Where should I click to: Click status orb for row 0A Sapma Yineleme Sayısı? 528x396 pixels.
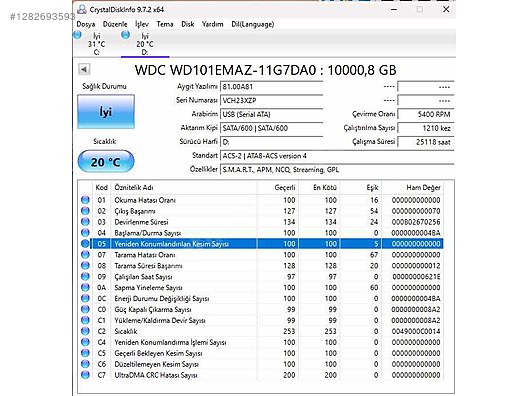coord(86,287)
